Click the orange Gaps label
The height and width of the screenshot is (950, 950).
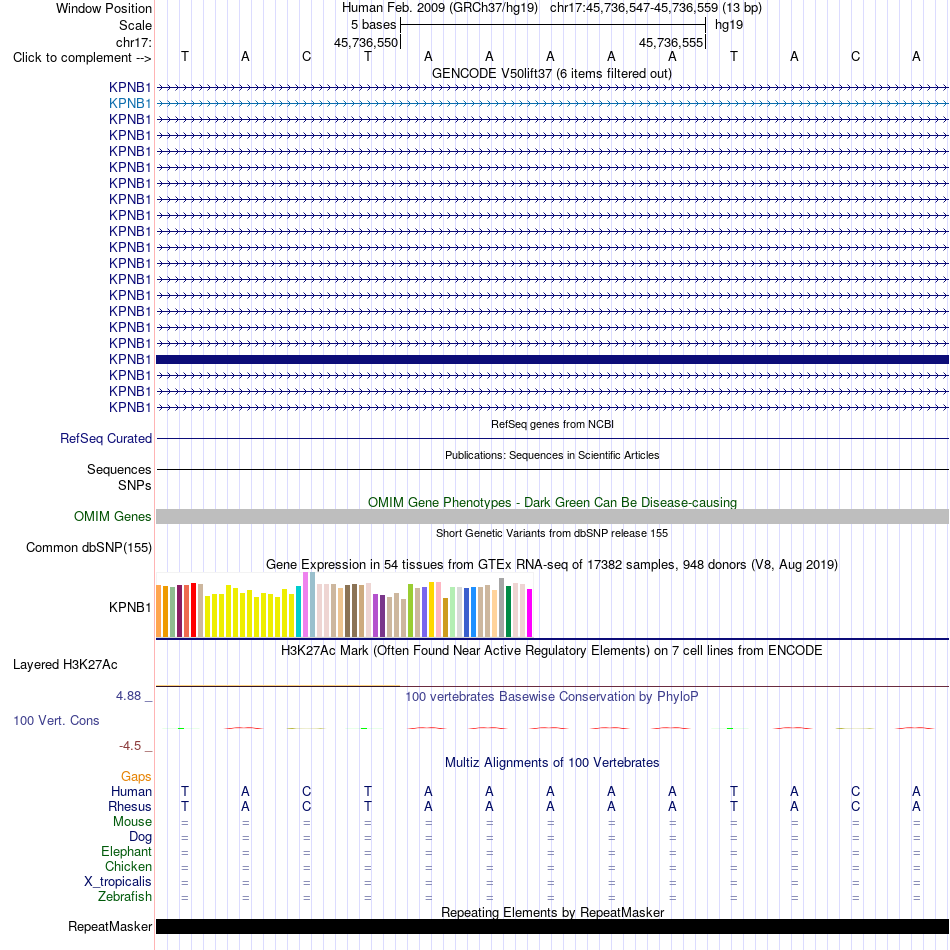pos(136,777)
